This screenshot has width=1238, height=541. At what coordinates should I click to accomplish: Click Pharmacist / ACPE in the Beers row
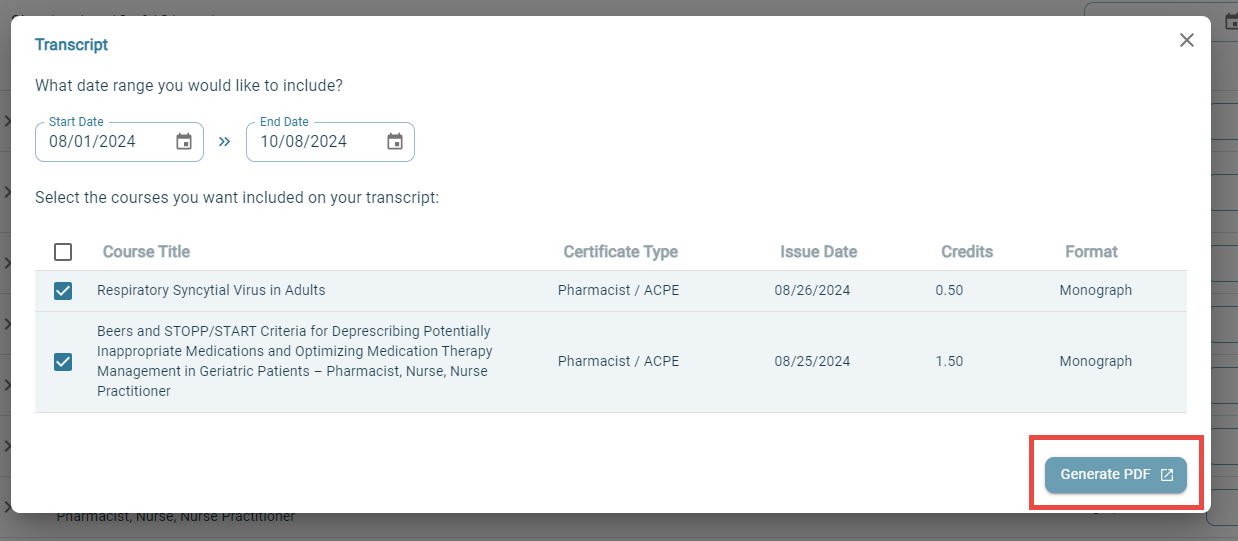pos(618,362)
